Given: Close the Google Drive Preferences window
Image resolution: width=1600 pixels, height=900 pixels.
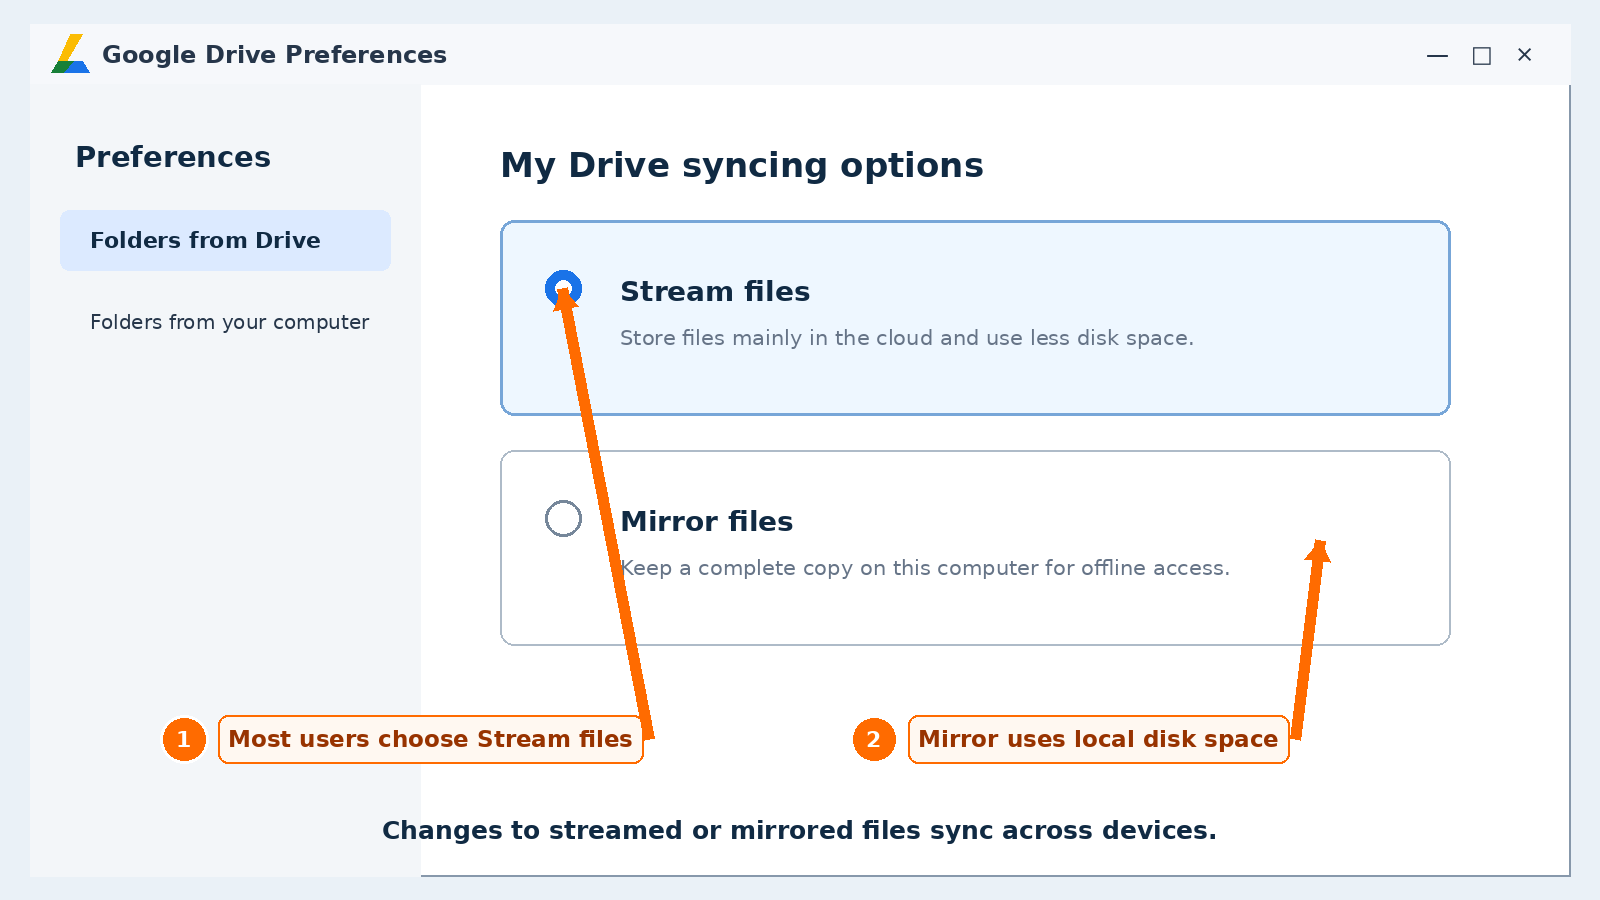Looking at the screenshot, I should pyautogui.click(x=1525, y=55).
